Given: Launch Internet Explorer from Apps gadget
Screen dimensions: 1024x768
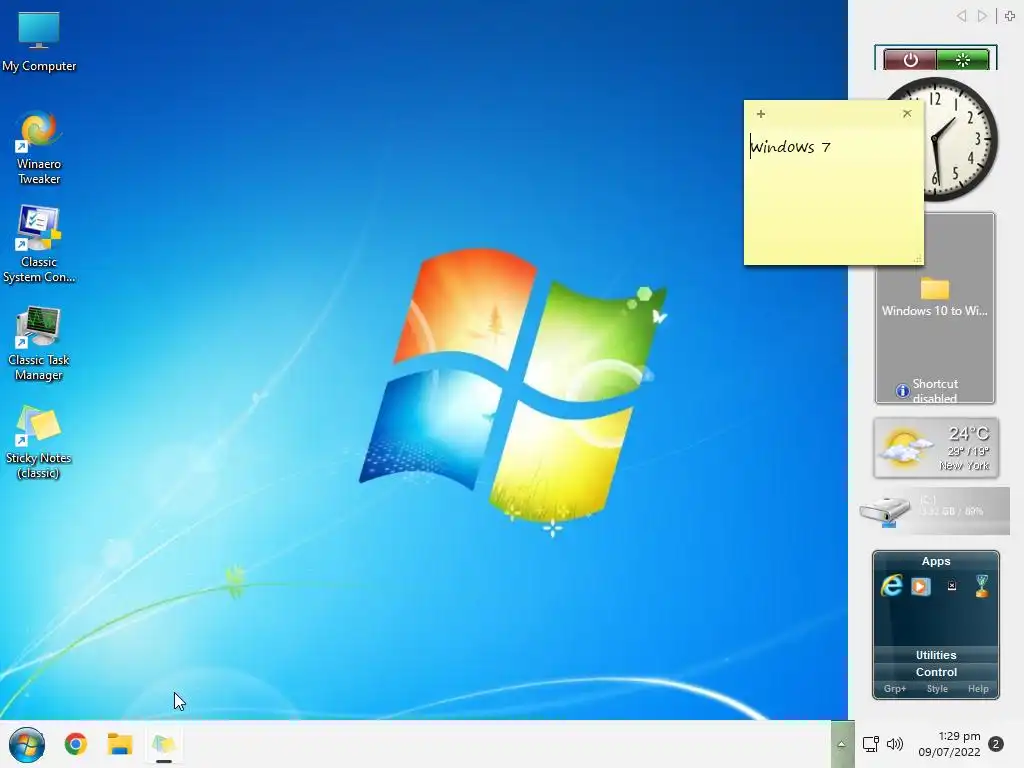Looking at the screenshot, I should click(x=891, y=585).
